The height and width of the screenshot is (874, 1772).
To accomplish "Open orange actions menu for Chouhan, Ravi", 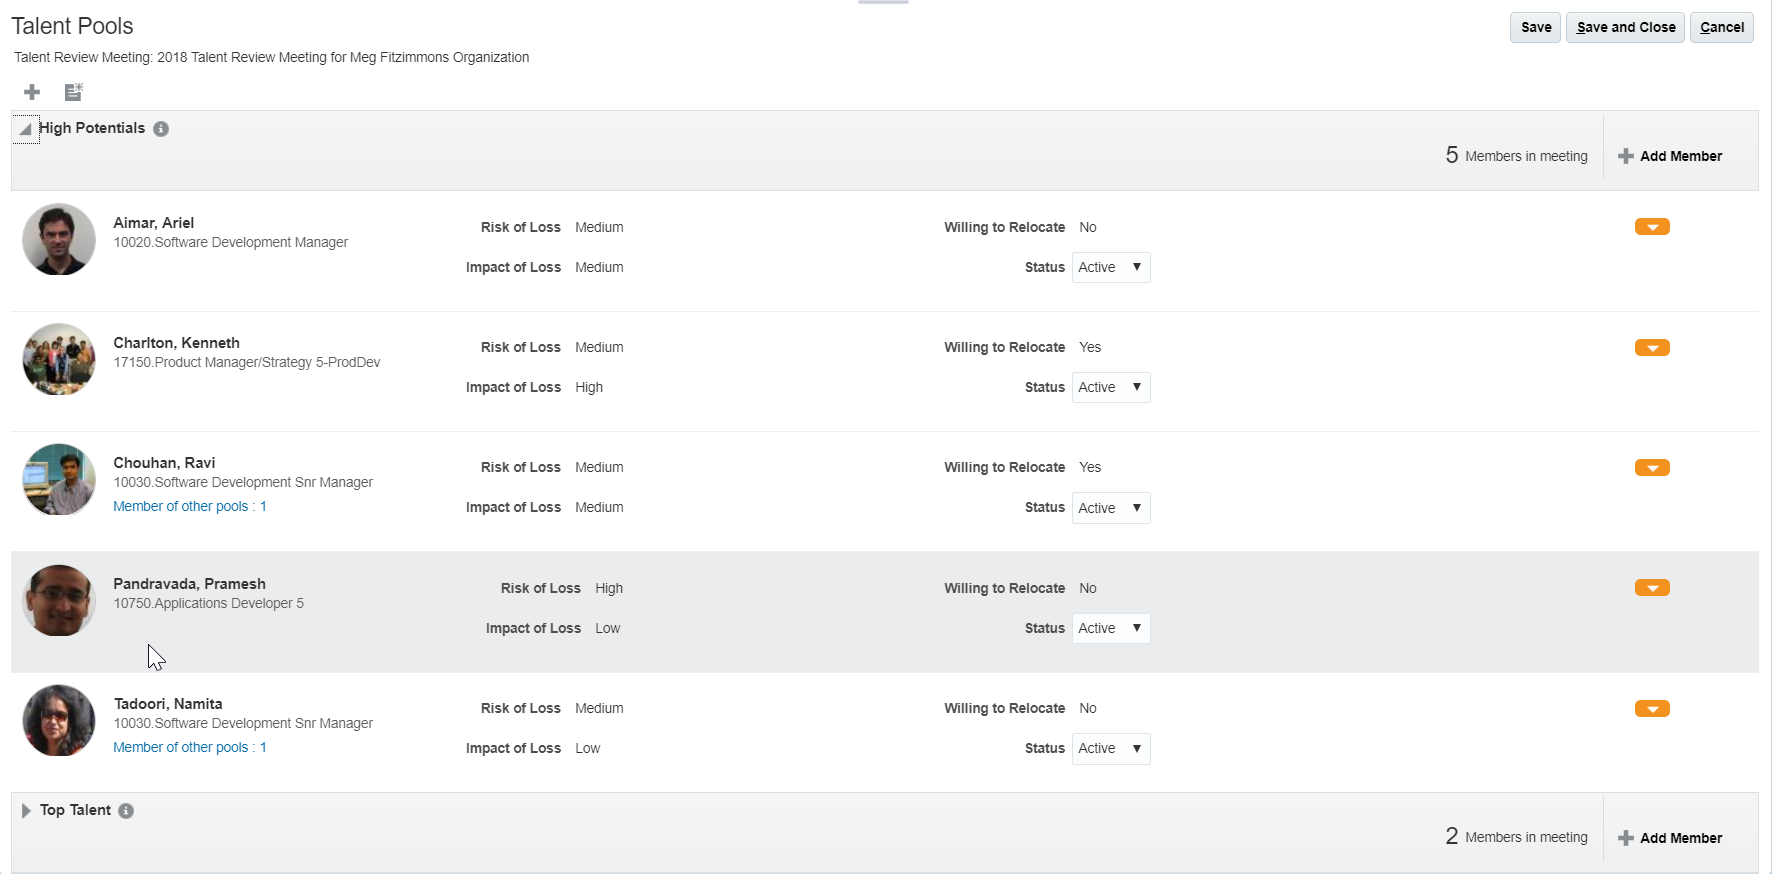I will point(1652,468).
